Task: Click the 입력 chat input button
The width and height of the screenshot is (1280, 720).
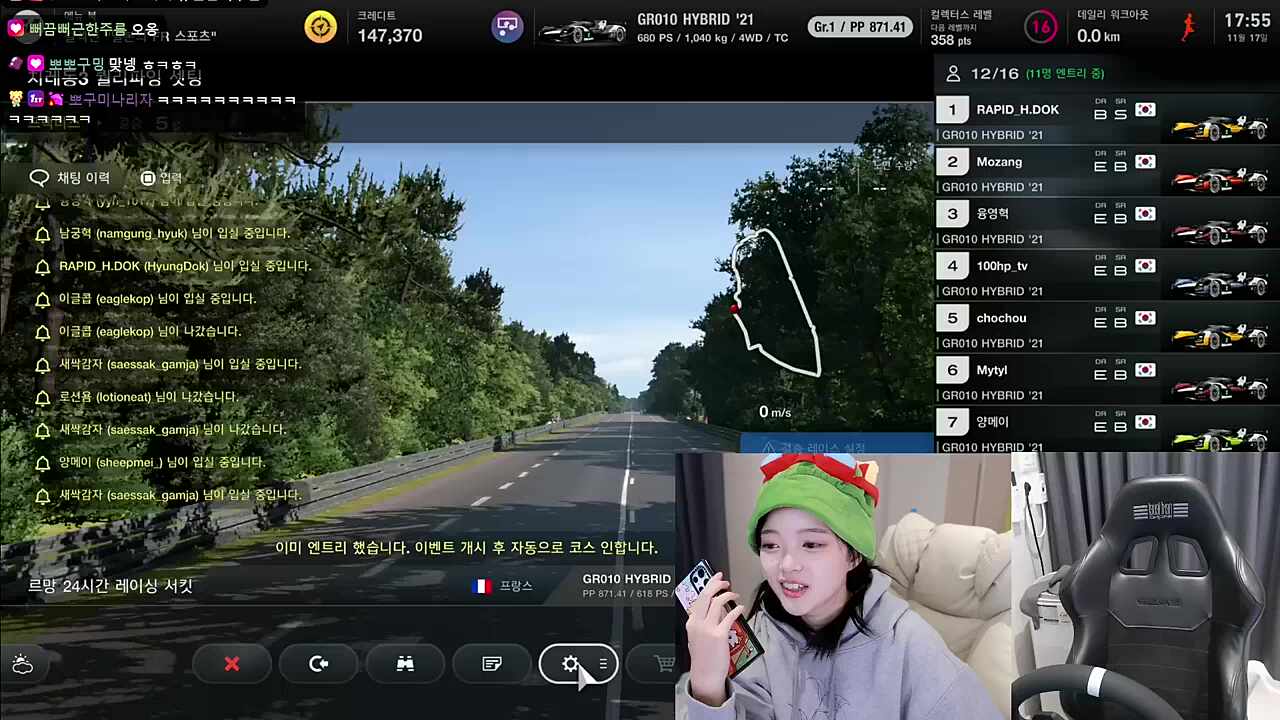Action: click(x=161, y=178)
